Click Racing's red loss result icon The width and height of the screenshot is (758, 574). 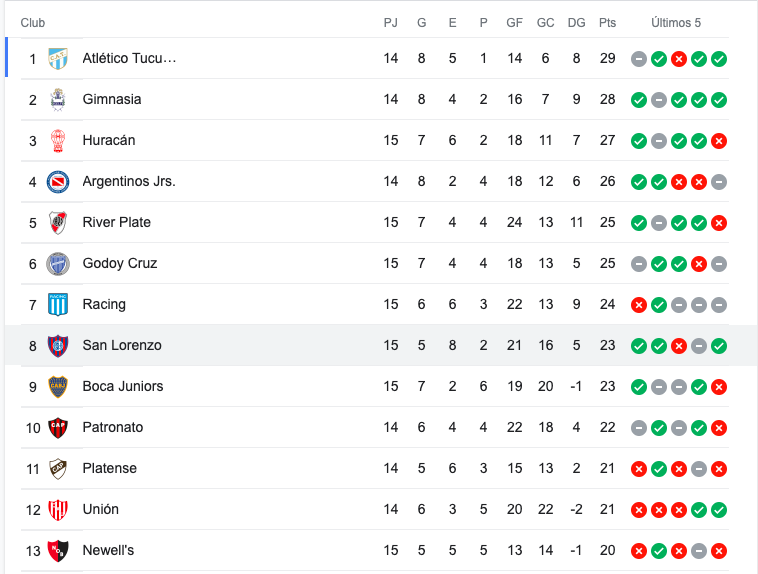[x=639, y=305]
